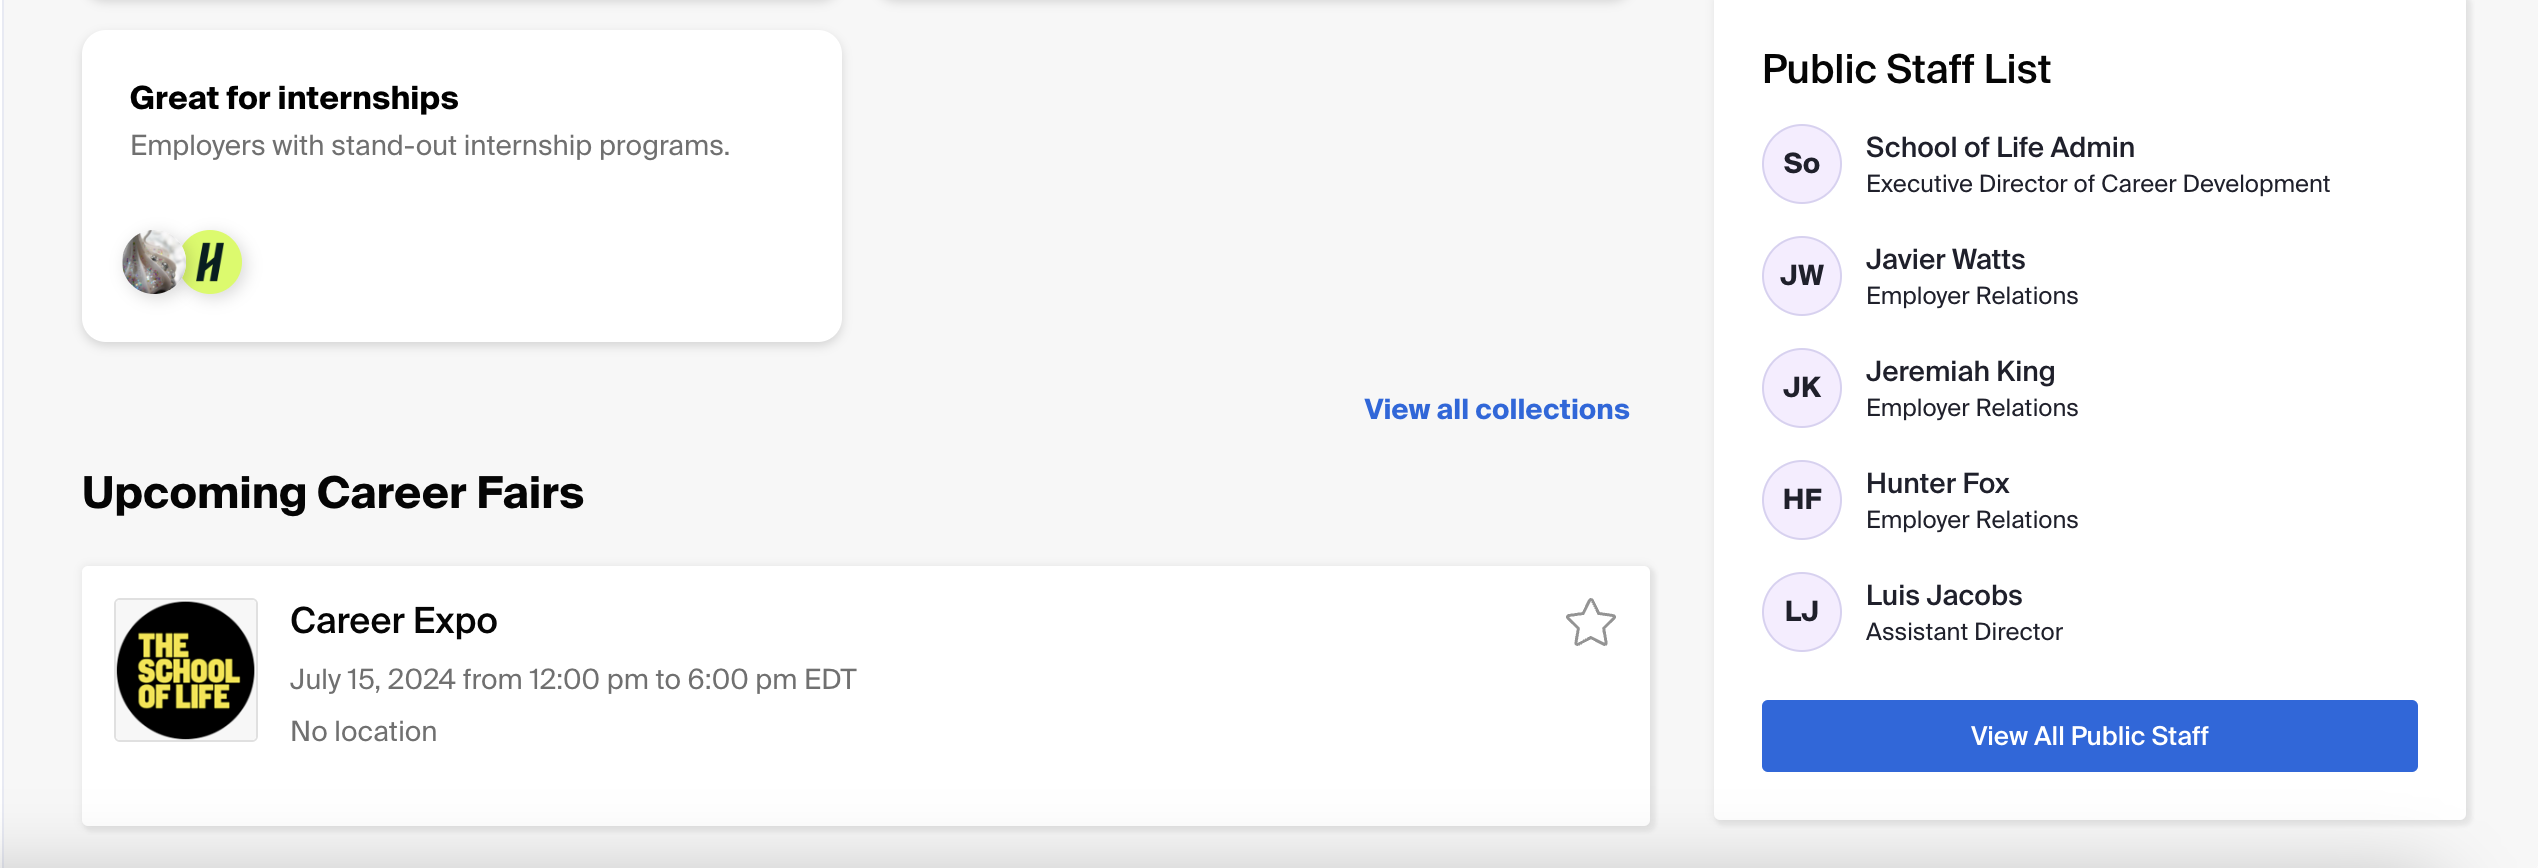Screen dimensions: 2538x868
Task: Favorite the Career Expo with star icon
Action: (1590, 623)
